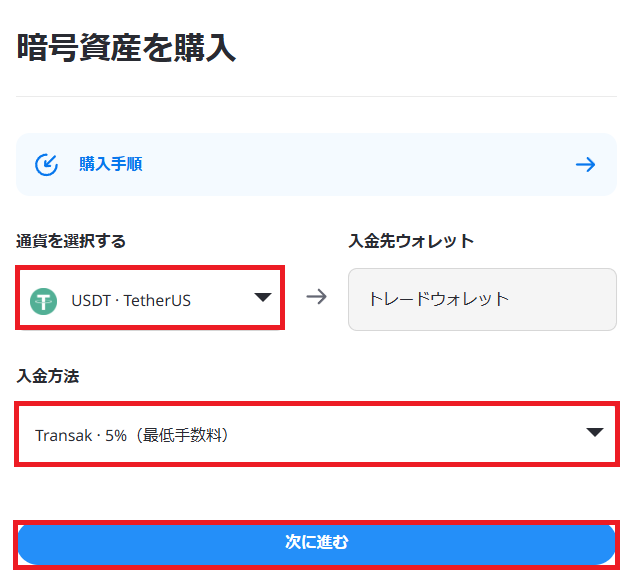Click 次に進む to proceed
This screenshot has height=583, width=634.
(317, 544)
